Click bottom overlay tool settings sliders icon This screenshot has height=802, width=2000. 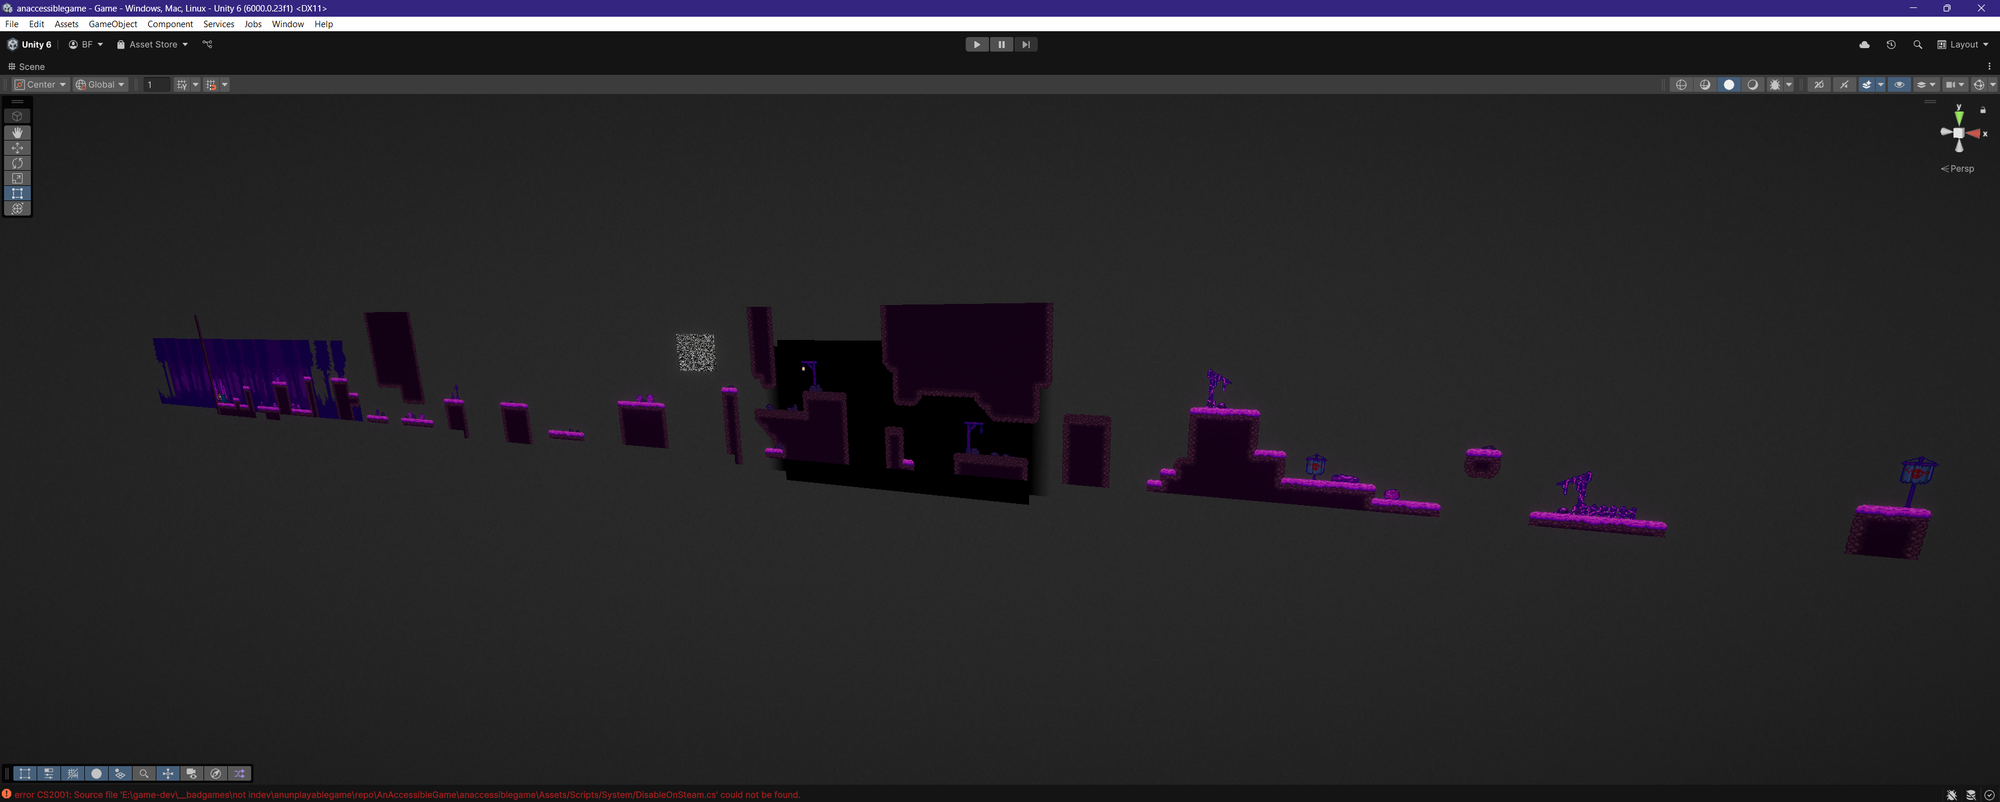pos(49,773)
